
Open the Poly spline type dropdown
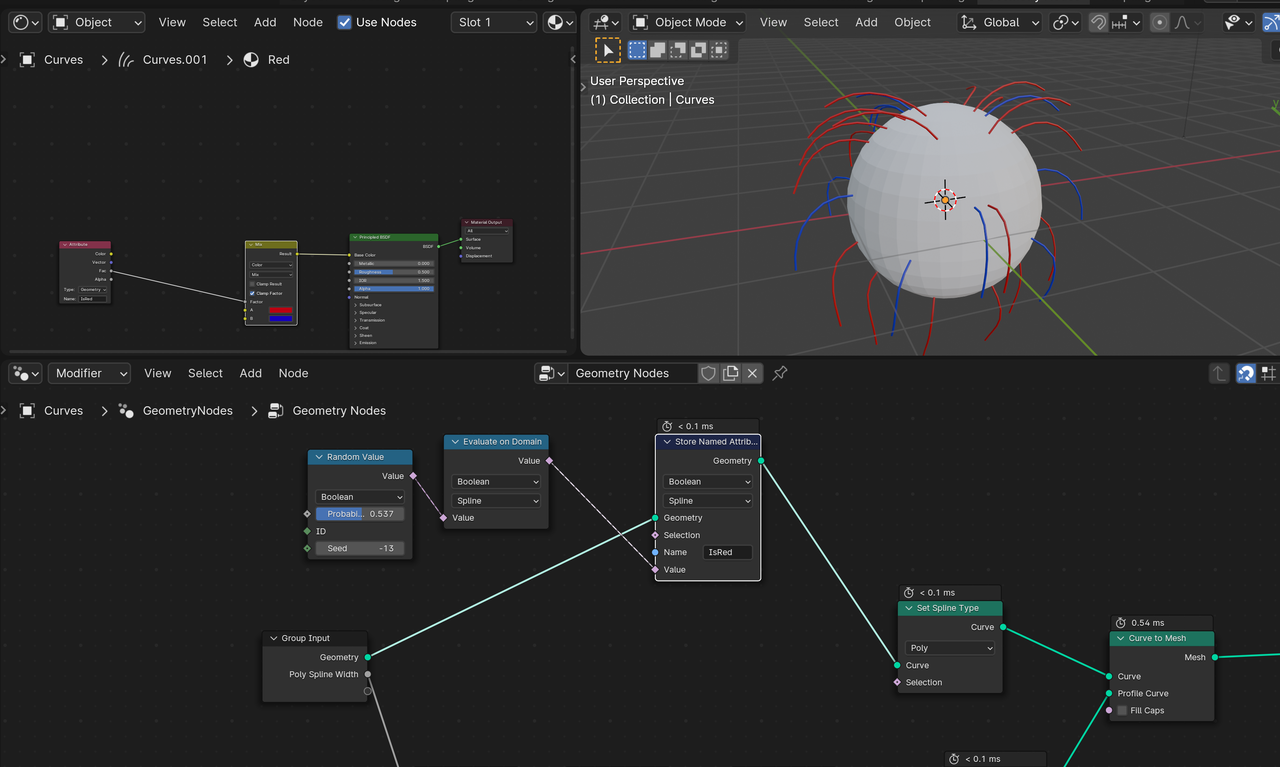[950, 648]
